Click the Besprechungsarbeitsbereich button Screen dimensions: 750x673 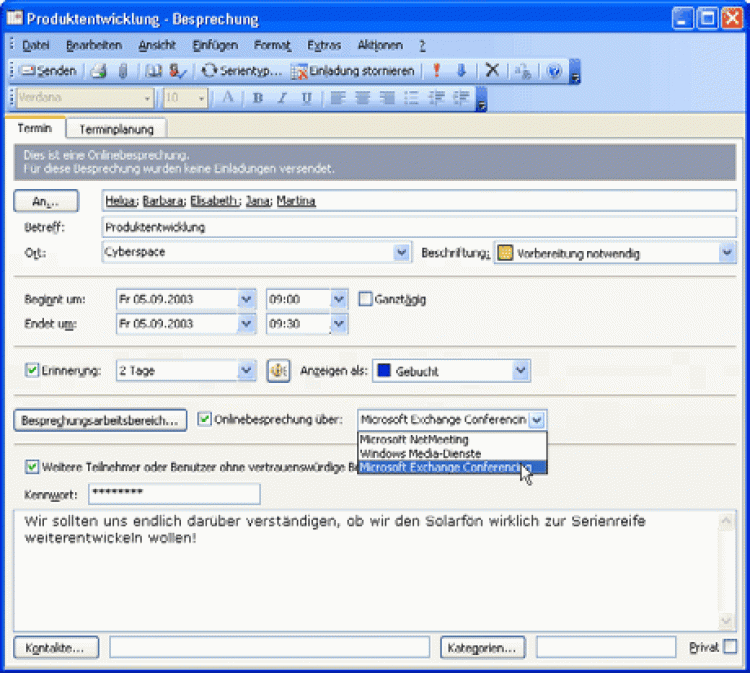(100, 420)
